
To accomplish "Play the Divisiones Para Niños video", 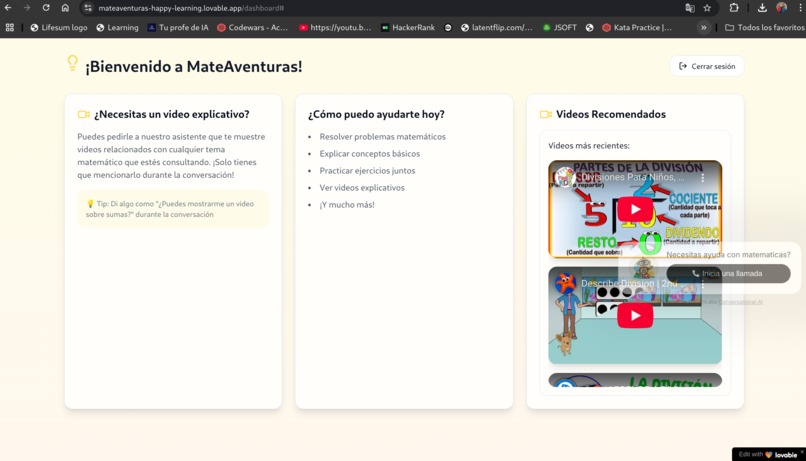I will pyautogui.click(x=635, y=209).
